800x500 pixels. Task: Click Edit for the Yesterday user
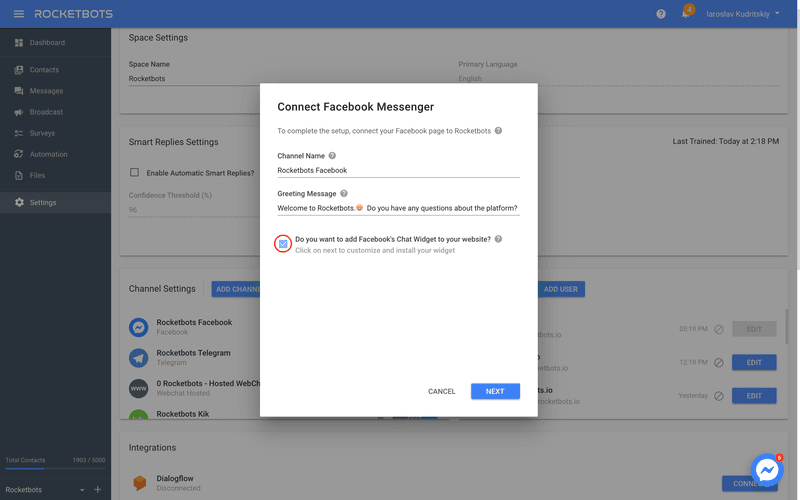pos(754,395)
